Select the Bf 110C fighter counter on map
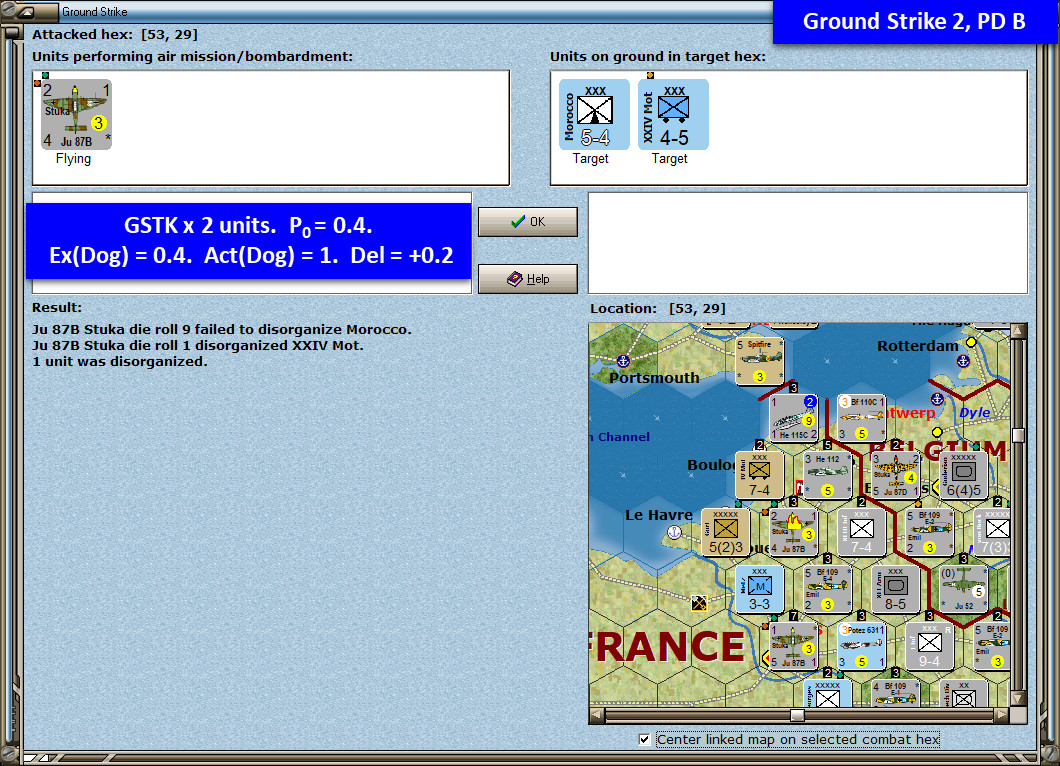The image size is (1060, 766). pyautogui.click(x=860, y=417)
